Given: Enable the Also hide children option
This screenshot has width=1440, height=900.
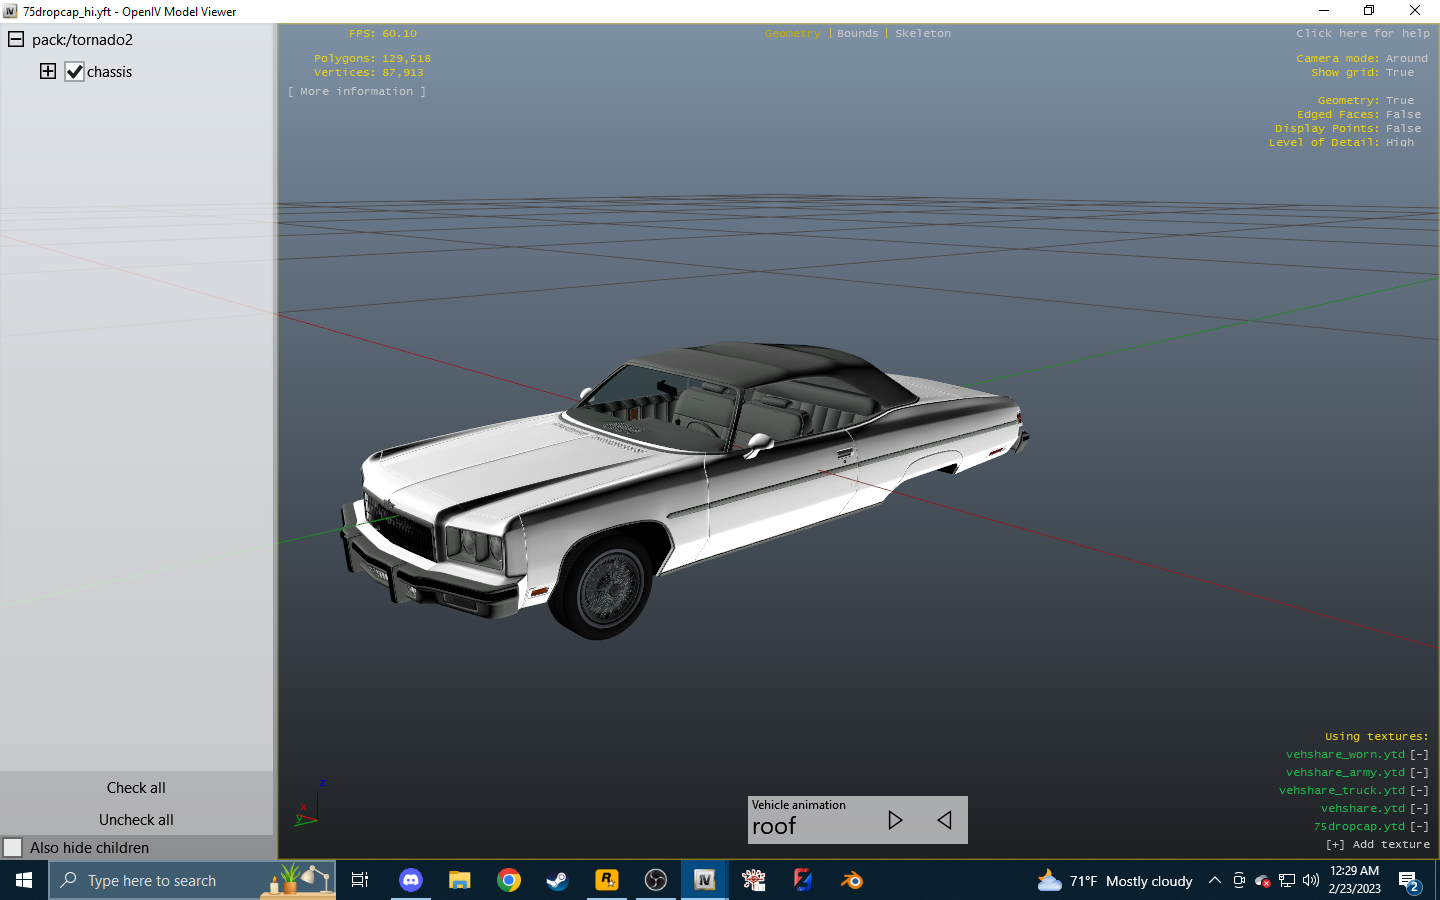Looking at the screenshot, I should point(14,847).
